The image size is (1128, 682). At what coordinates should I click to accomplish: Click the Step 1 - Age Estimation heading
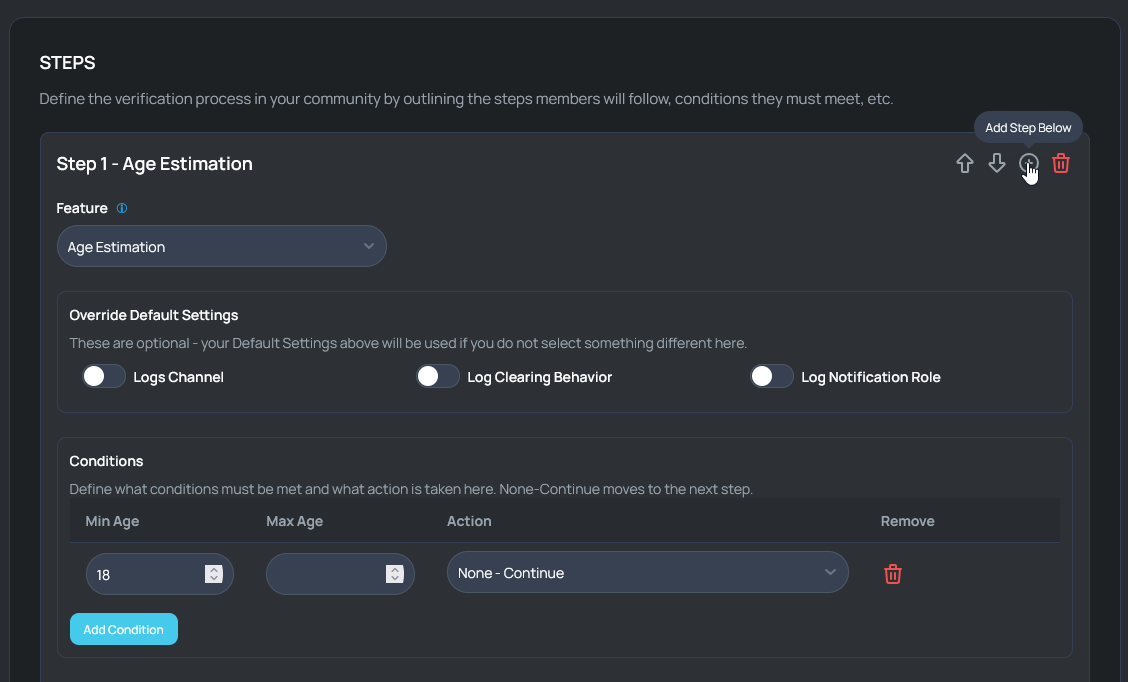(x=154, y=164)
